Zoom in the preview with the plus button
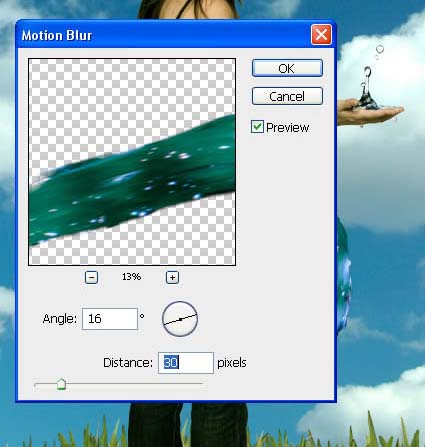Screen dimensions: 425x447 [172, 277]
